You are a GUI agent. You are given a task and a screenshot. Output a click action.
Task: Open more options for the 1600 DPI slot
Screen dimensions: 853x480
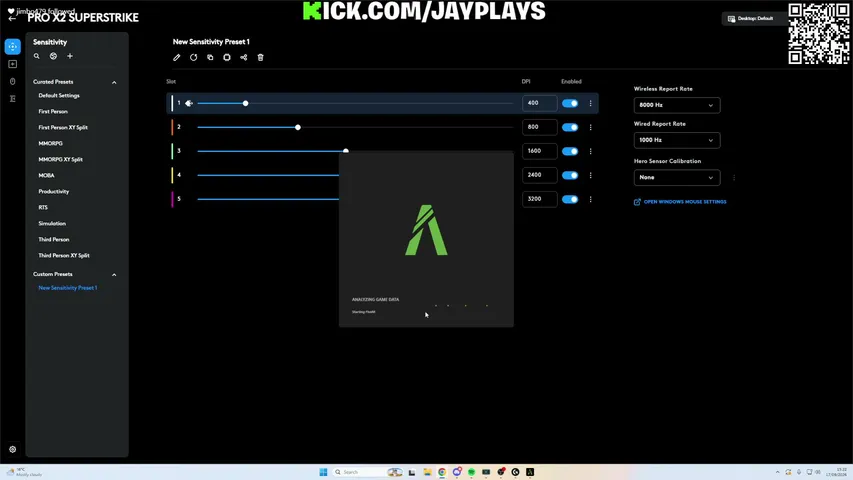coord(590,151)
